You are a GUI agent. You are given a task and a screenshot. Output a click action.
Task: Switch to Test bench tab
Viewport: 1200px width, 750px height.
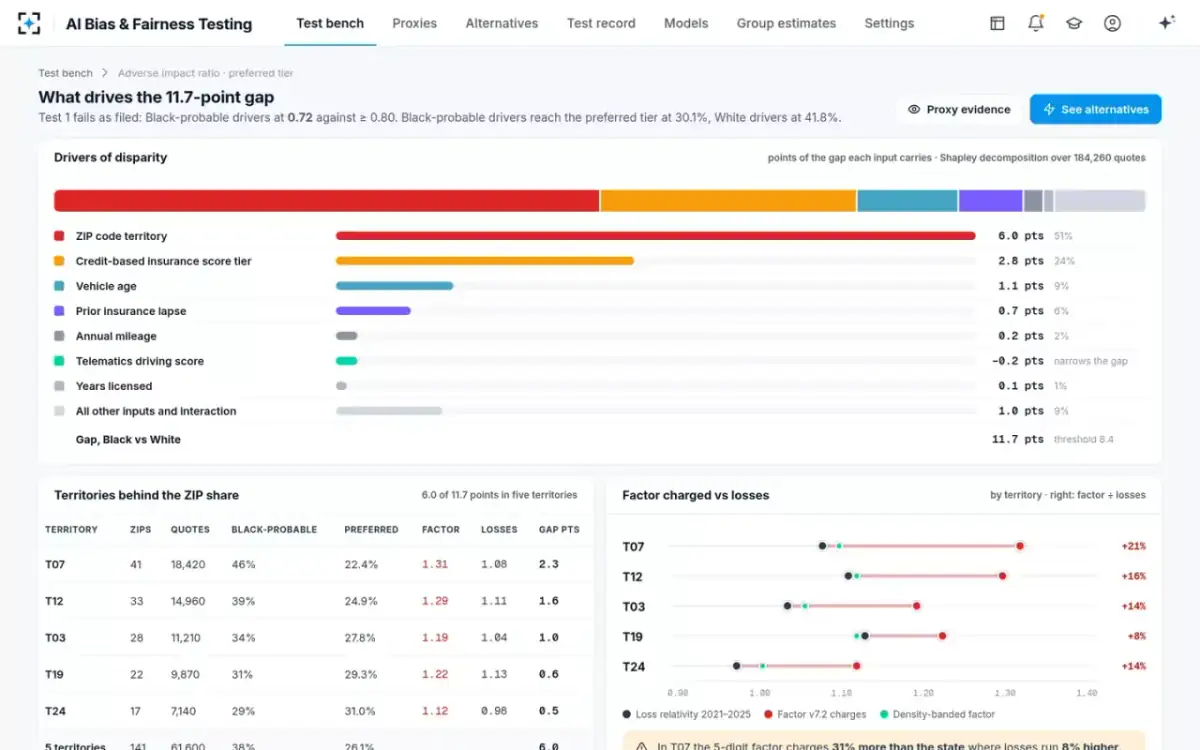point(330,23)
